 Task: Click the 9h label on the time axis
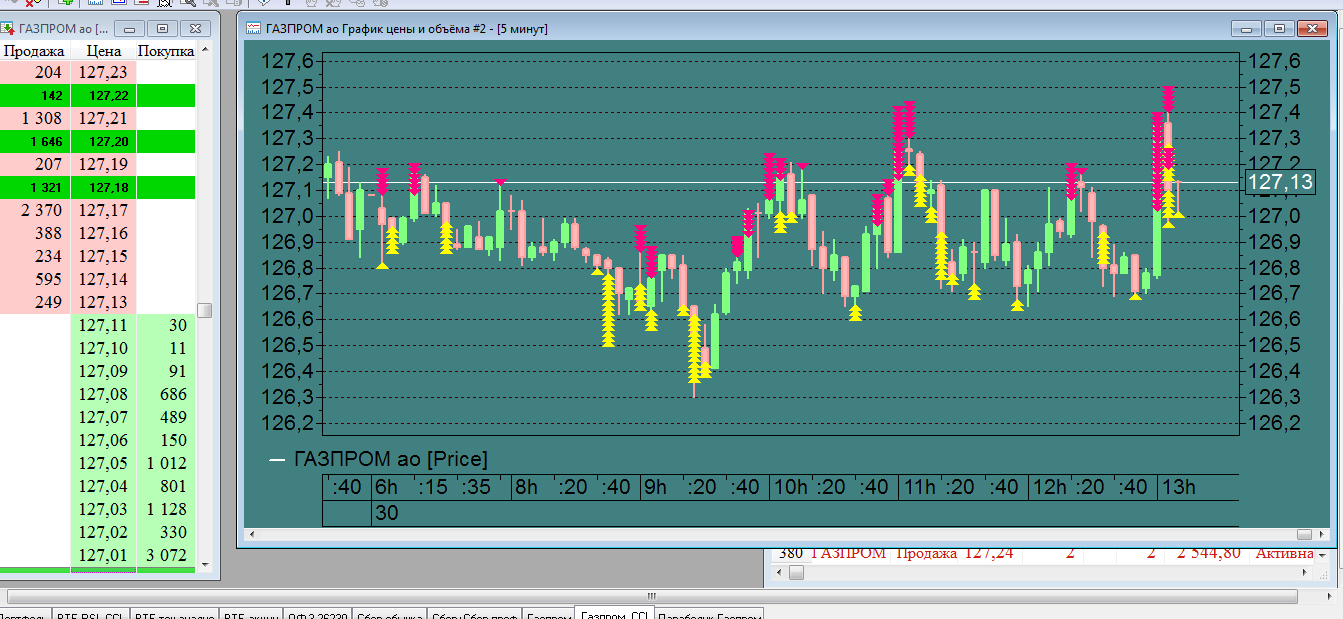tap(655, 488)
